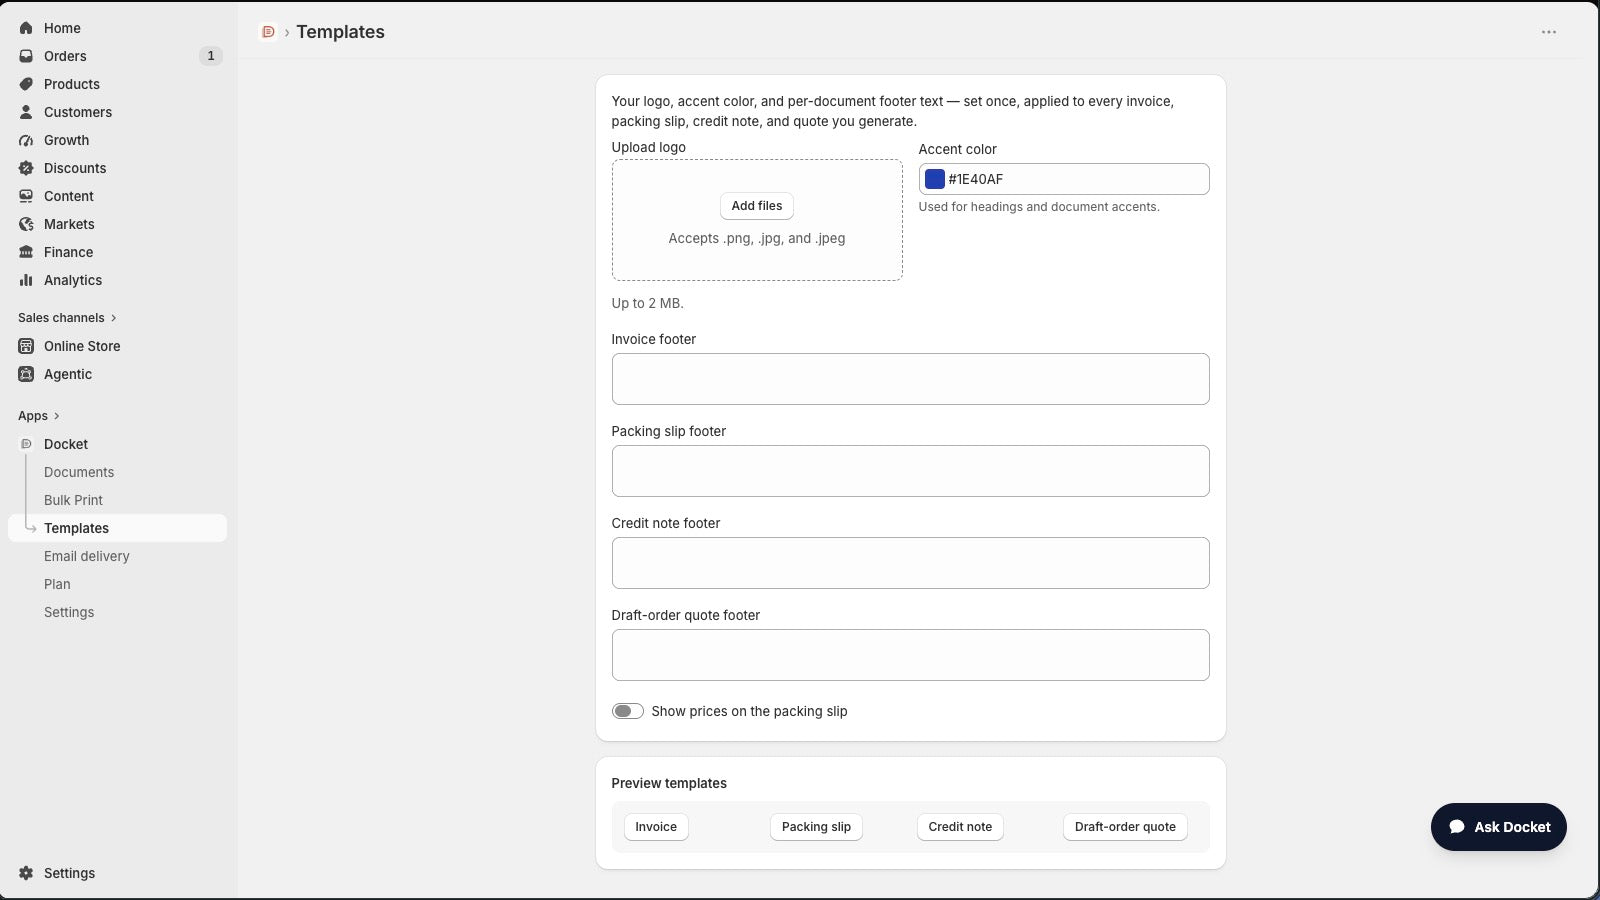Click the Home label in sidebar

[x=62, y=28]
